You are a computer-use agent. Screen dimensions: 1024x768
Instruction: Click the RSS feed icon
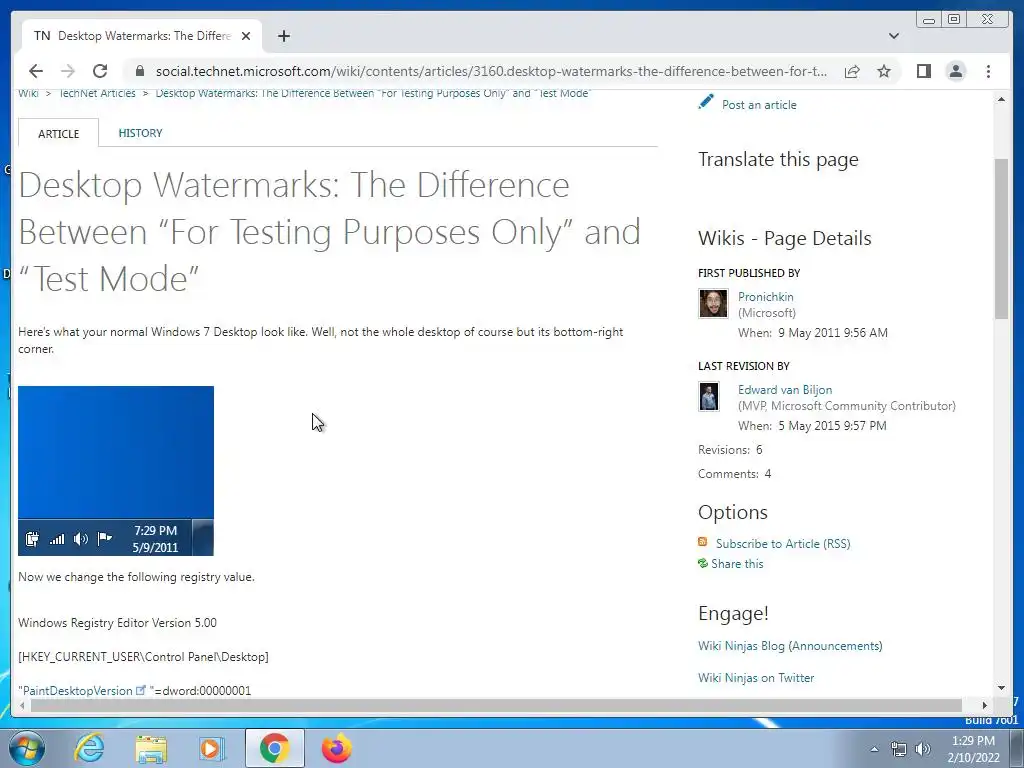pos(703,542)
